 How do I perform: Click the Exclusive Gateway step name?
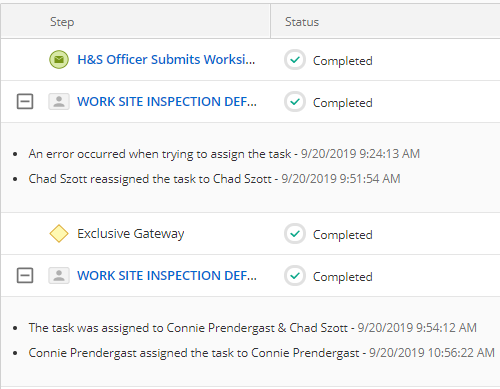click(x=131, y=234)
